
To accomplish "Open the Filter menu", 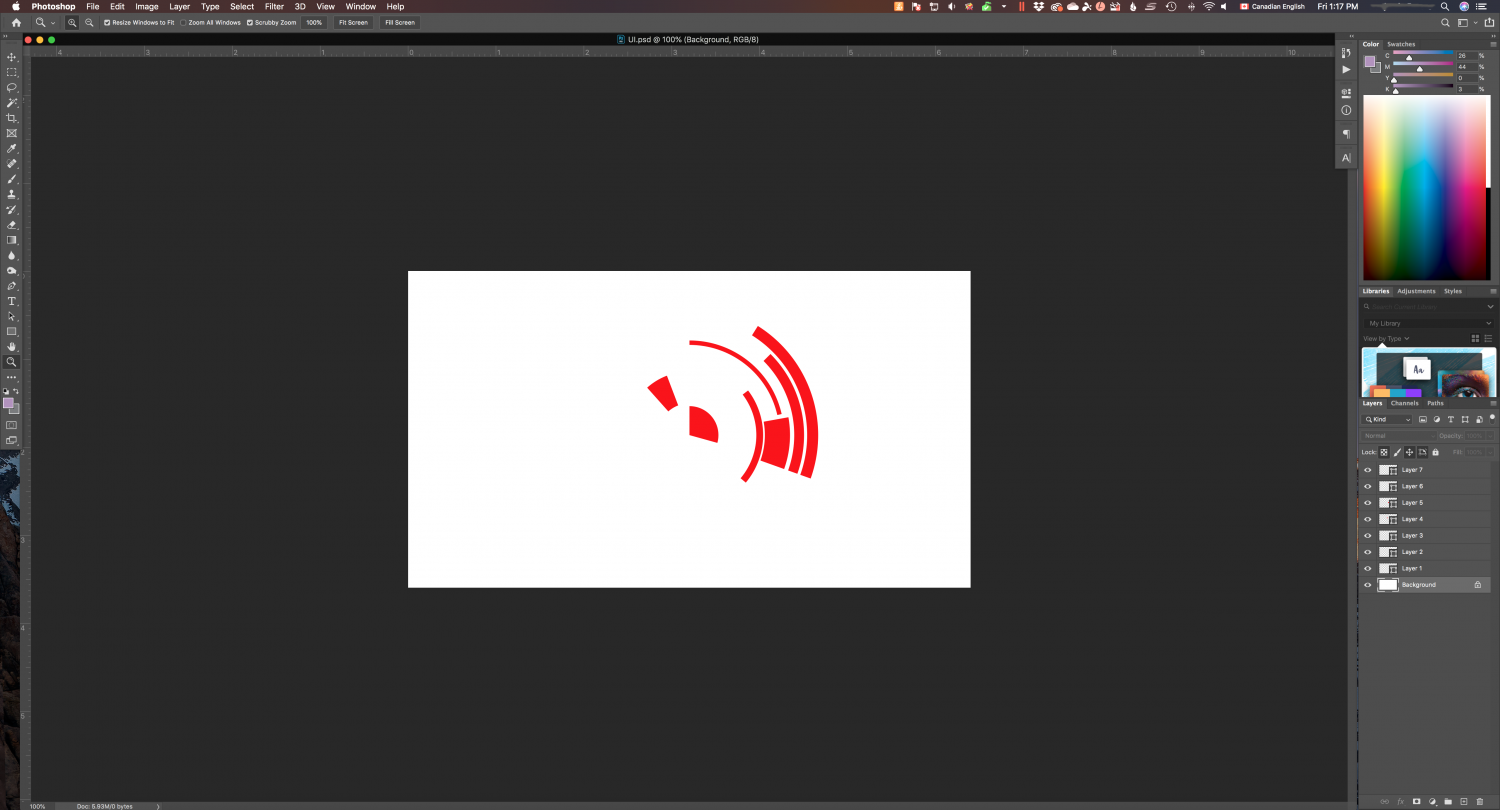I will [273, 6].
